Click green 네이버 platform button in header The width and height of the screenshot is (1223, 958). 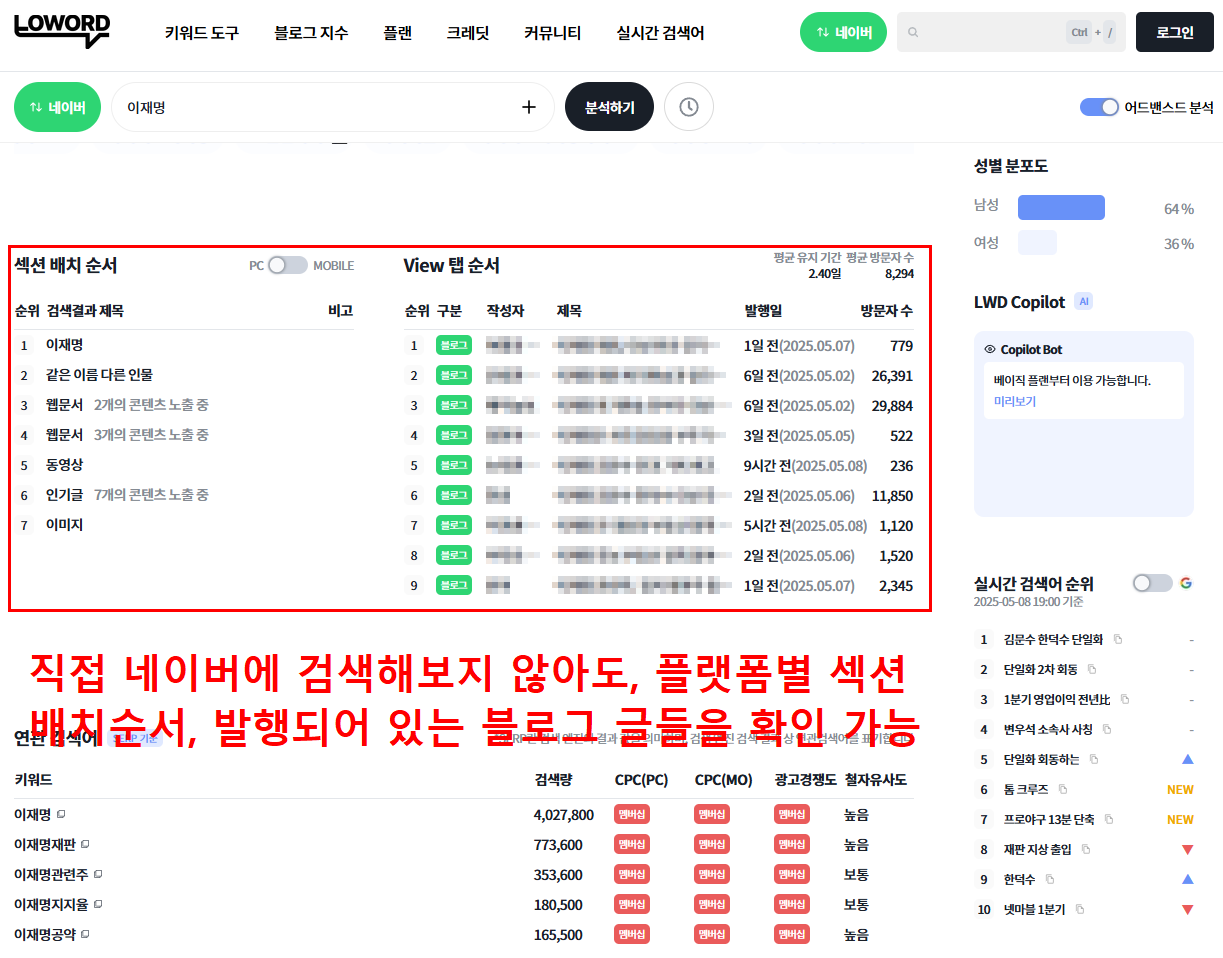point(843,32)
